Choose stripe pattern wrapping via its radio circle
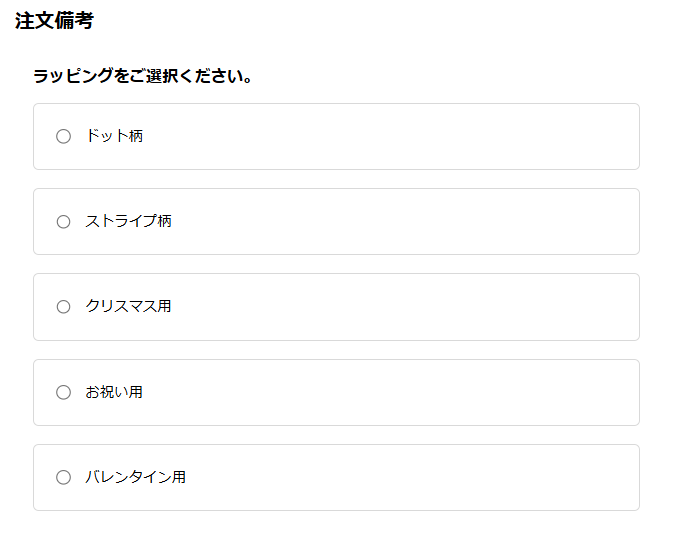677x536 pixels. coord(63,221)
